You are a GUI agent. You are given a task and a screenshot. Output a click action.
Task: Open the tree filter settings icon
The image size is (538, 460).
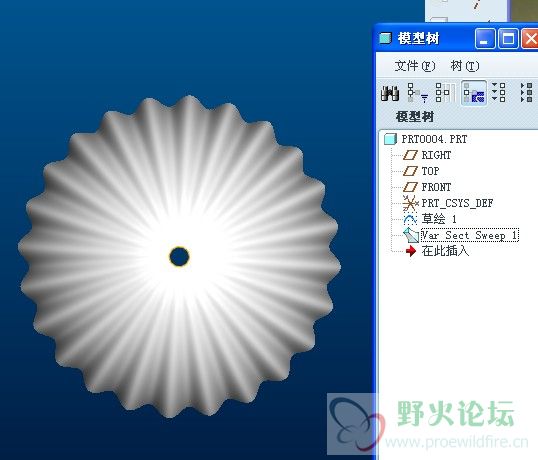point(418,93)
